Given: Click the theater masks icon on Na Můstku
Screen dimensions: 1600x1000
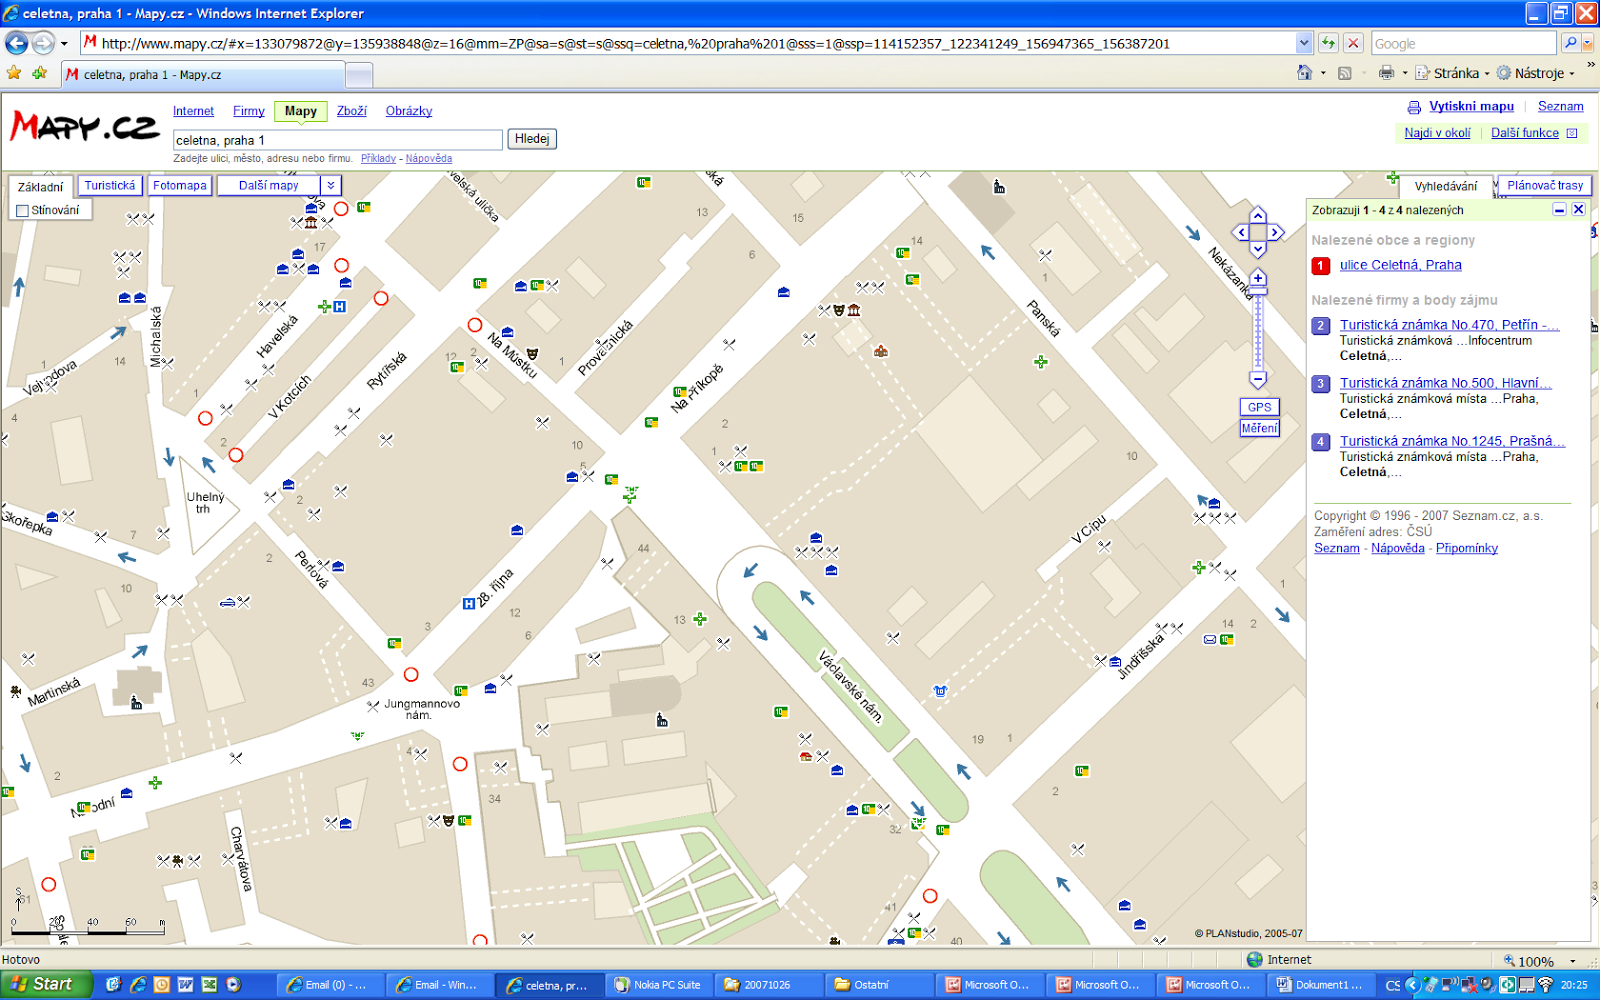Looking at the screenshot, I should click(x=533, y=353).
